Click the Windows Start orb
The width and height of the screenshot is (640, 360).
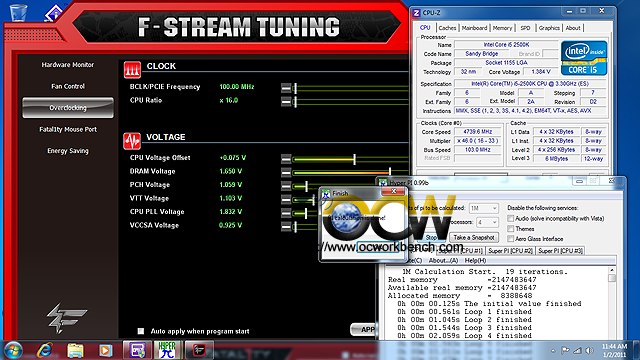13,350
